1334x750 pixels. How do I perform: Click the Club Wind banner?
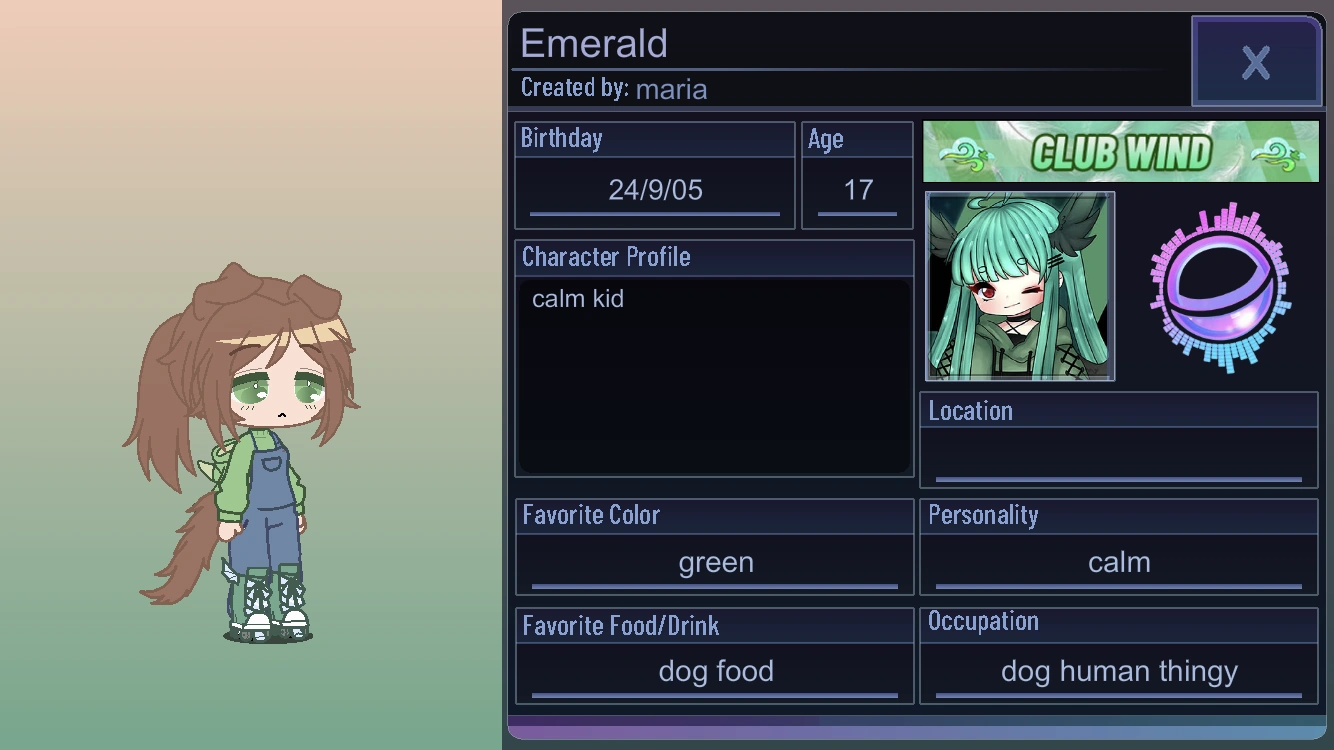(1121, 152)
